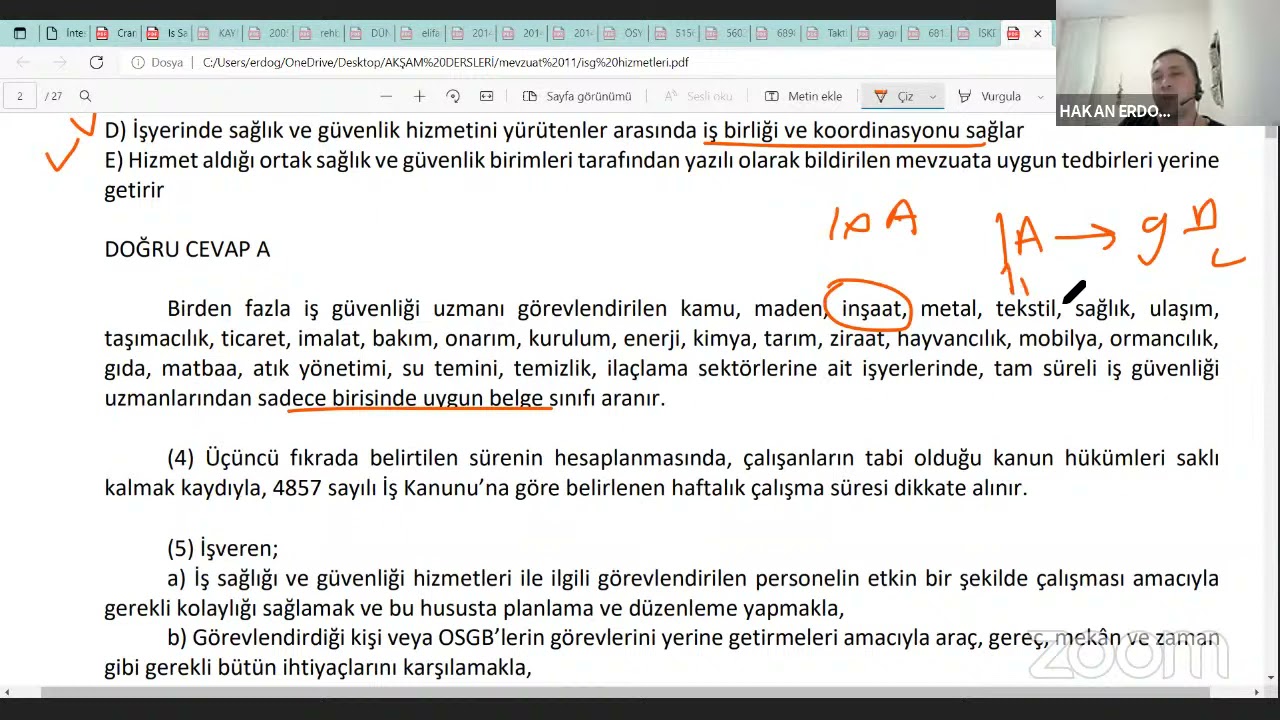The width and height of the screenshot is (1280, 720).
Task: Expand the Vurgula options arrow
Action: pyautogui.click(x=1040, y=97)
